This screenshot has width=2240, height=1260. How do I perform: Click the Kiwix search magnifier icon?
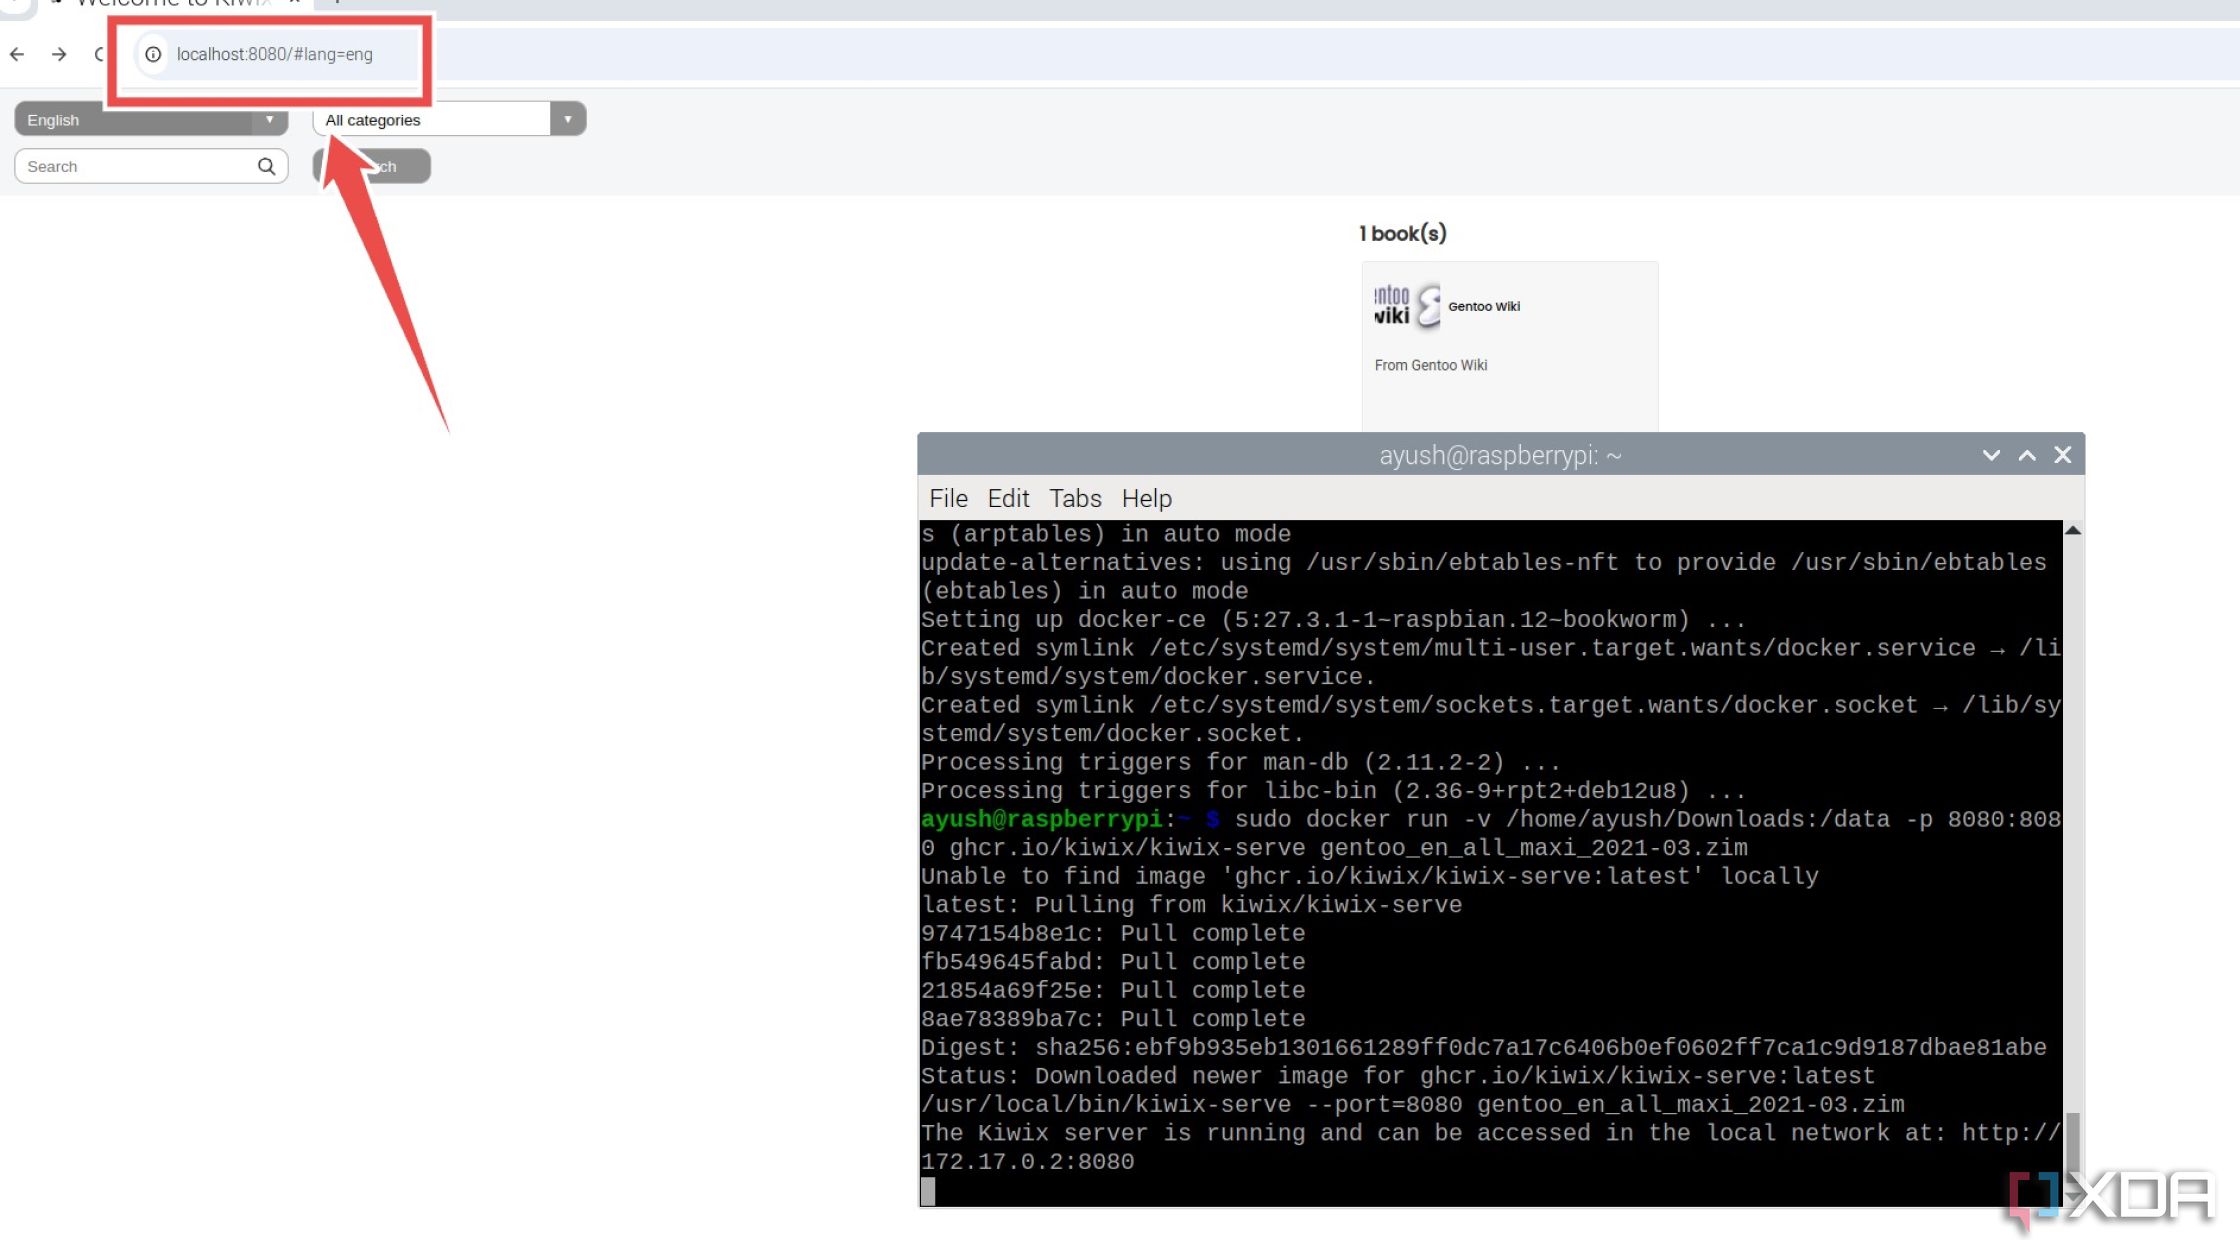click(266, 166)
